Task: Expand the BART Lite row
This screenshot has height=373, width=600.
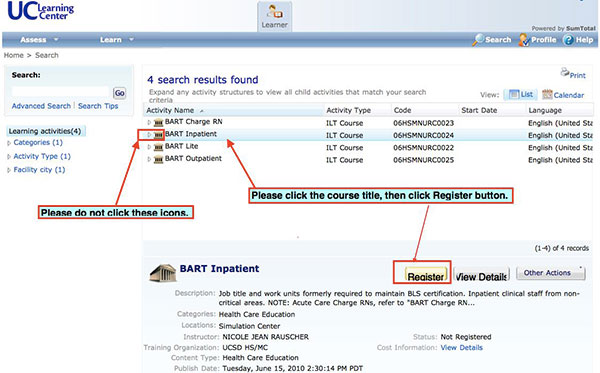Action: pyautogui.click(x=149, y=147)
